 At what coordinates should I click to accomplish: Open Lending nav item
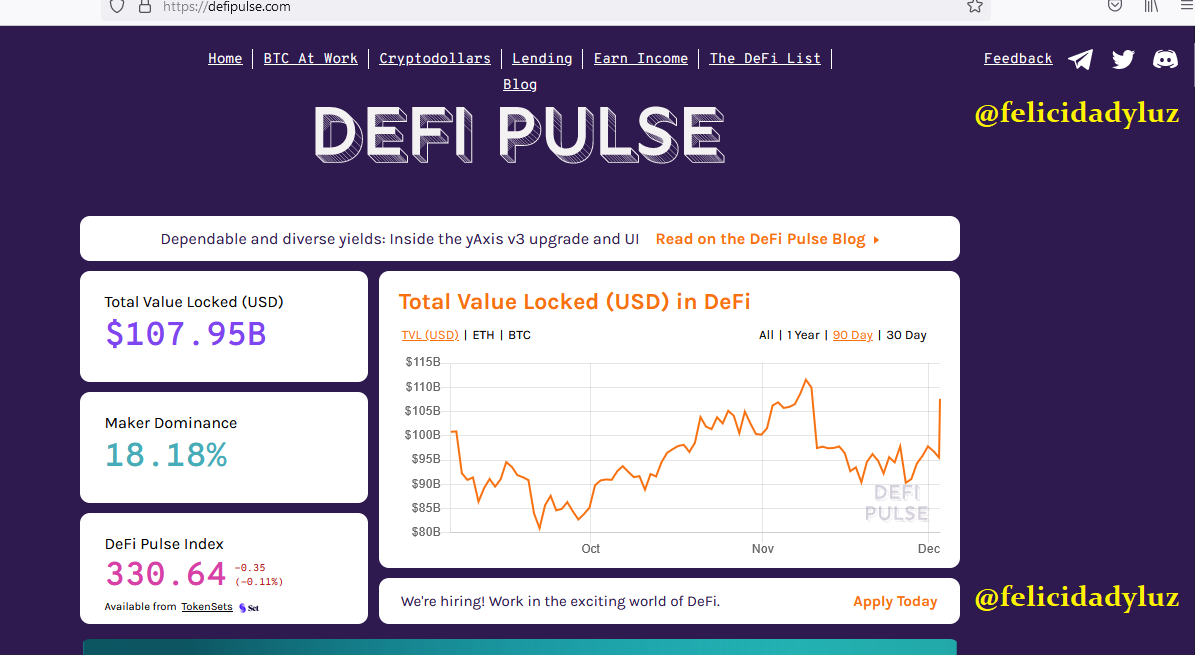(x=542, y=59)
